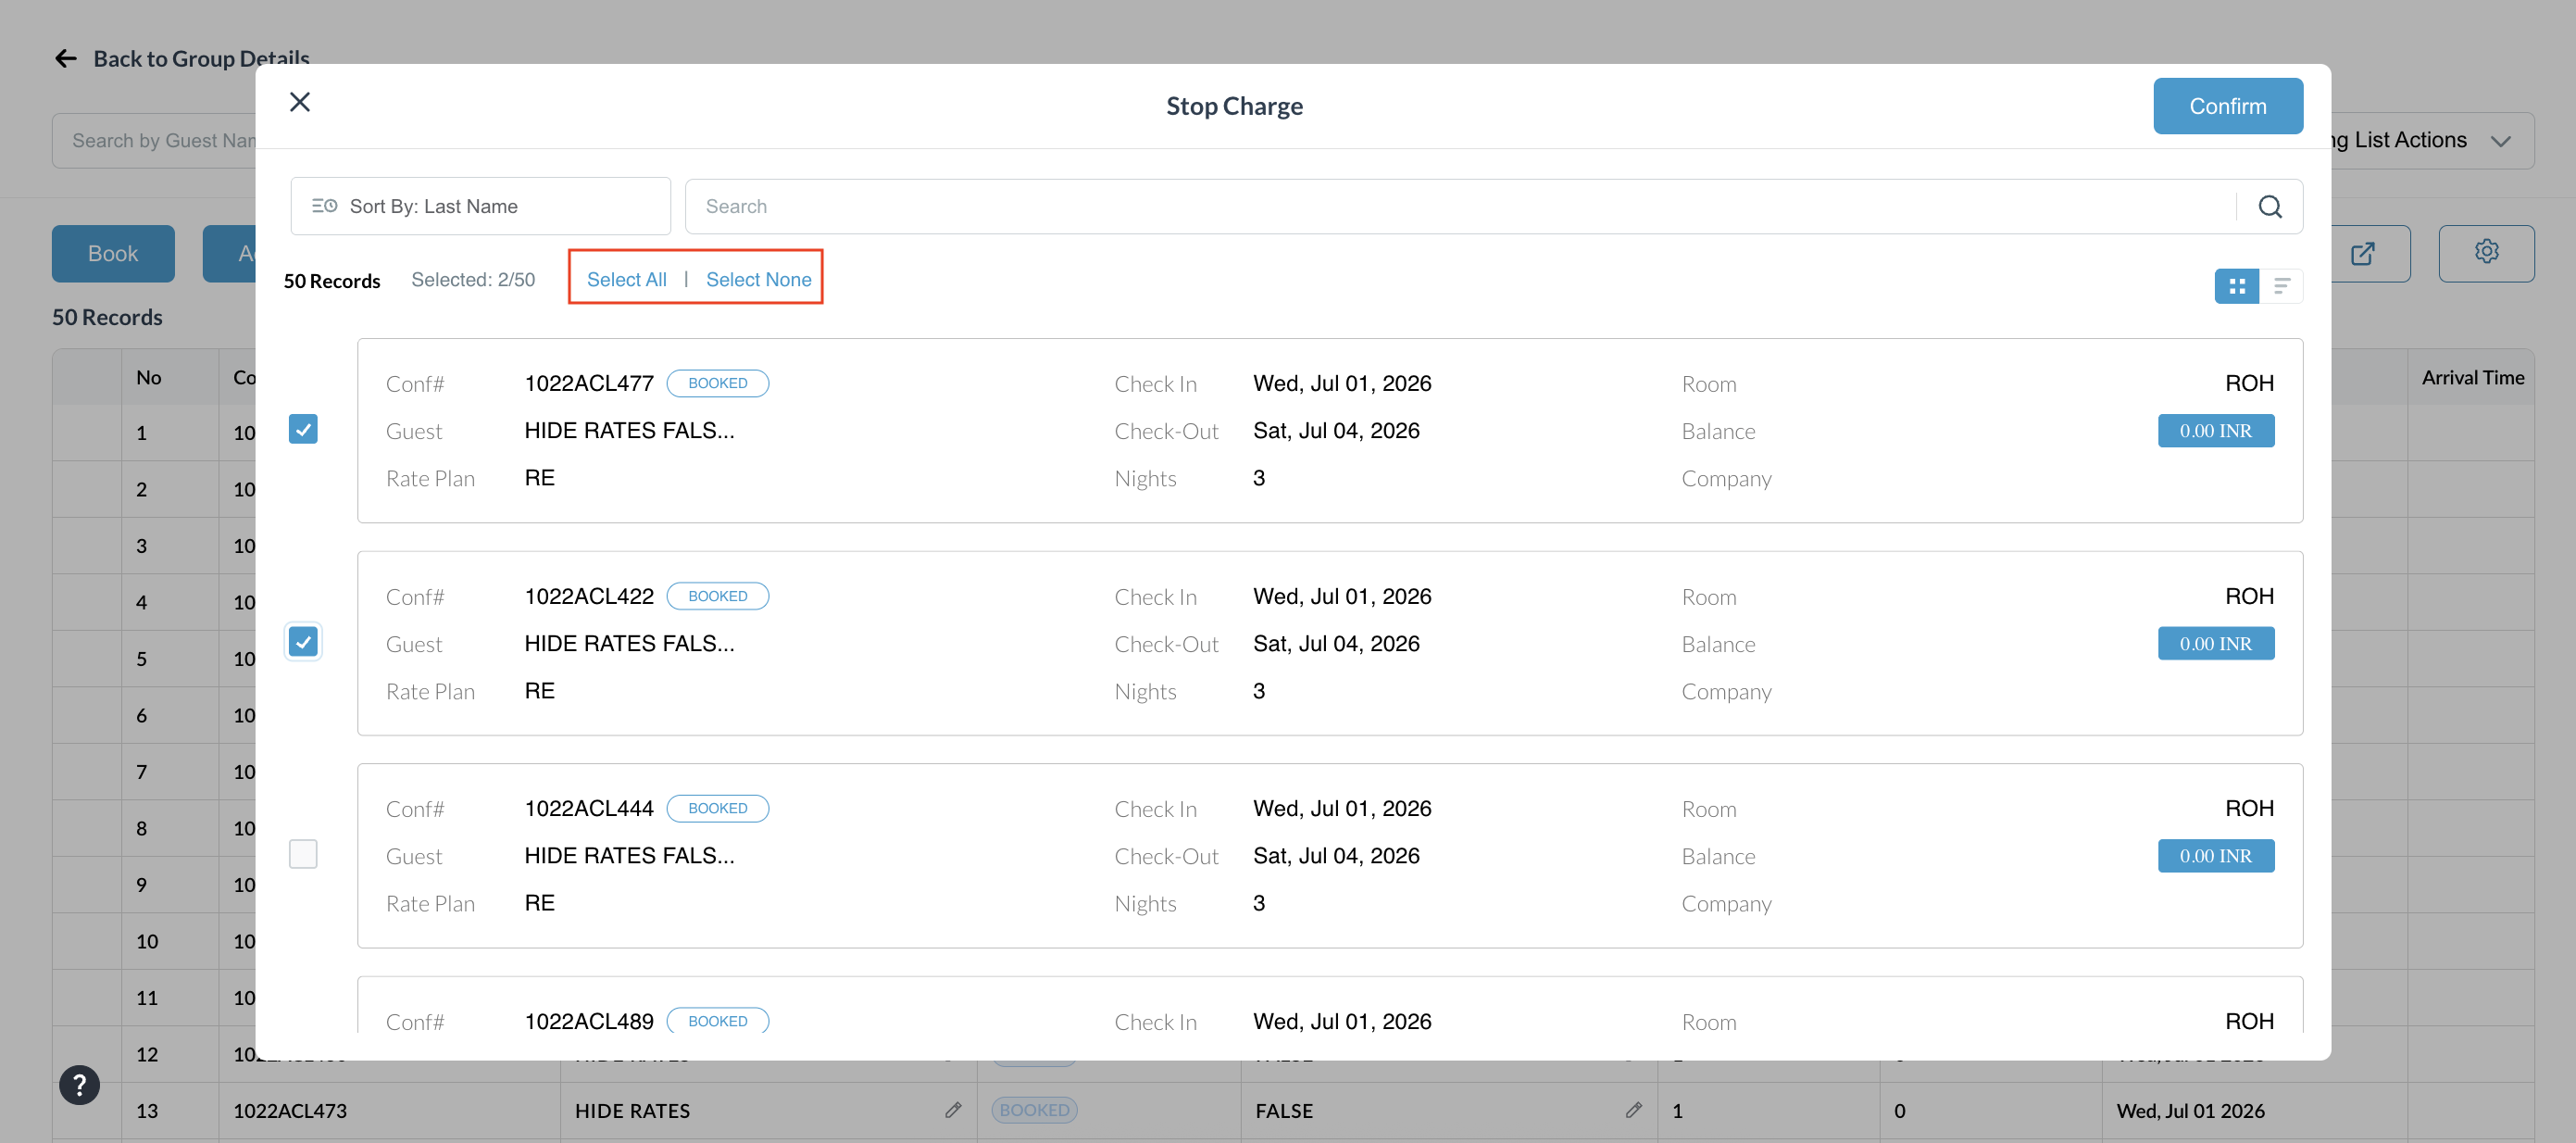This screenshot has width=2576, height=1143.
Task: Confirm the stop charge selection
Action: 2228,106
